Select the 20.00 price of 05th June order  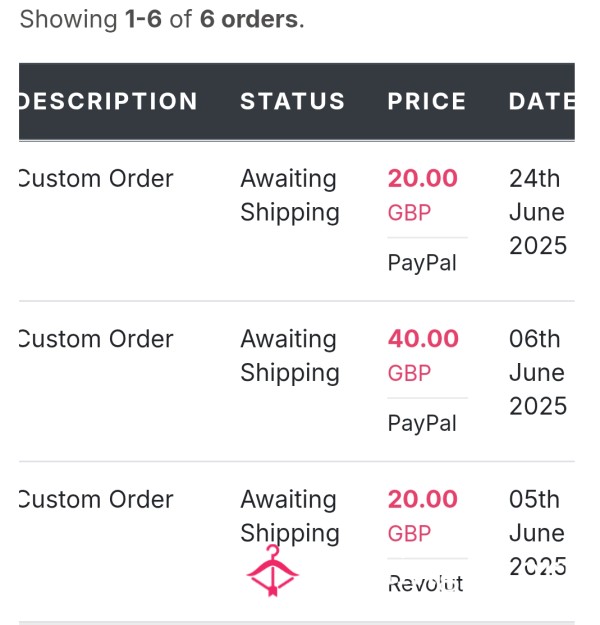pyautogui.click(x=423, y=499)
